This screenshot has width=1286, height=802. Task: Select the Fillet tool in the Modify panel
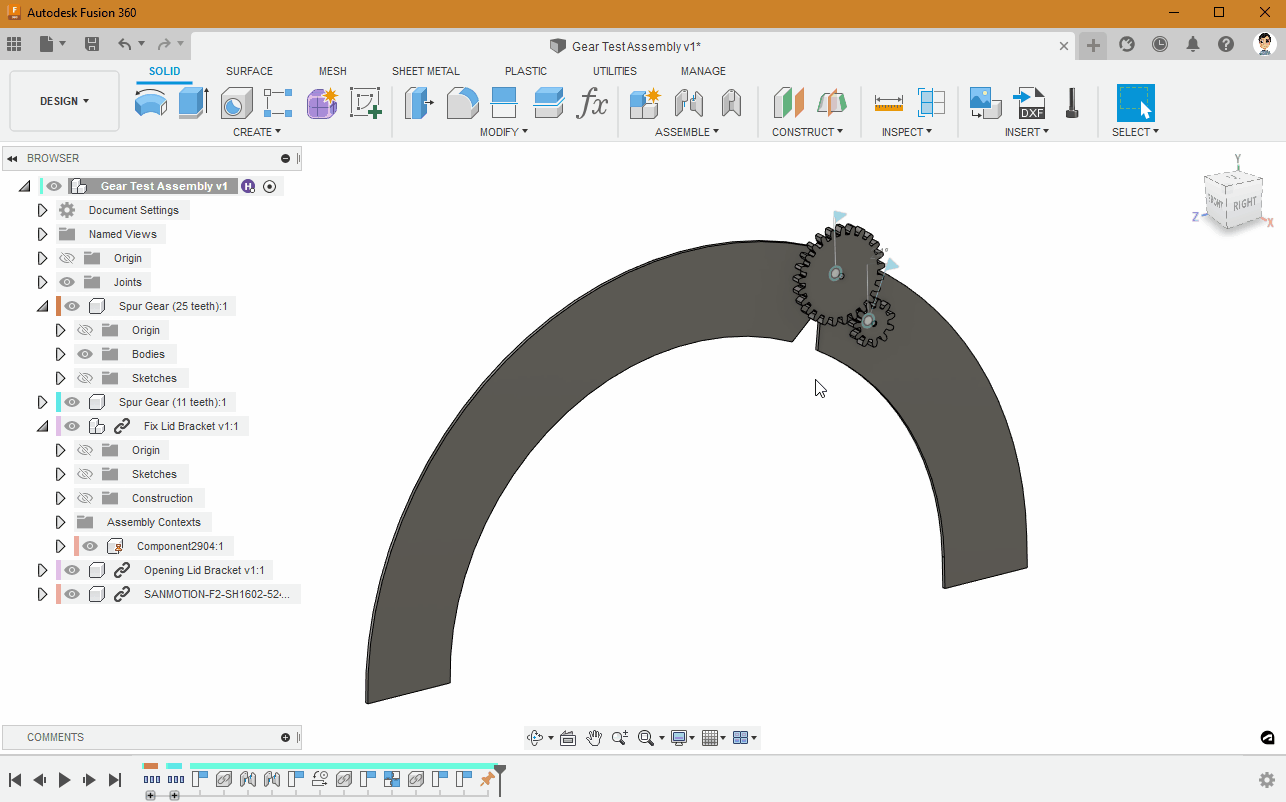point(461,102)
